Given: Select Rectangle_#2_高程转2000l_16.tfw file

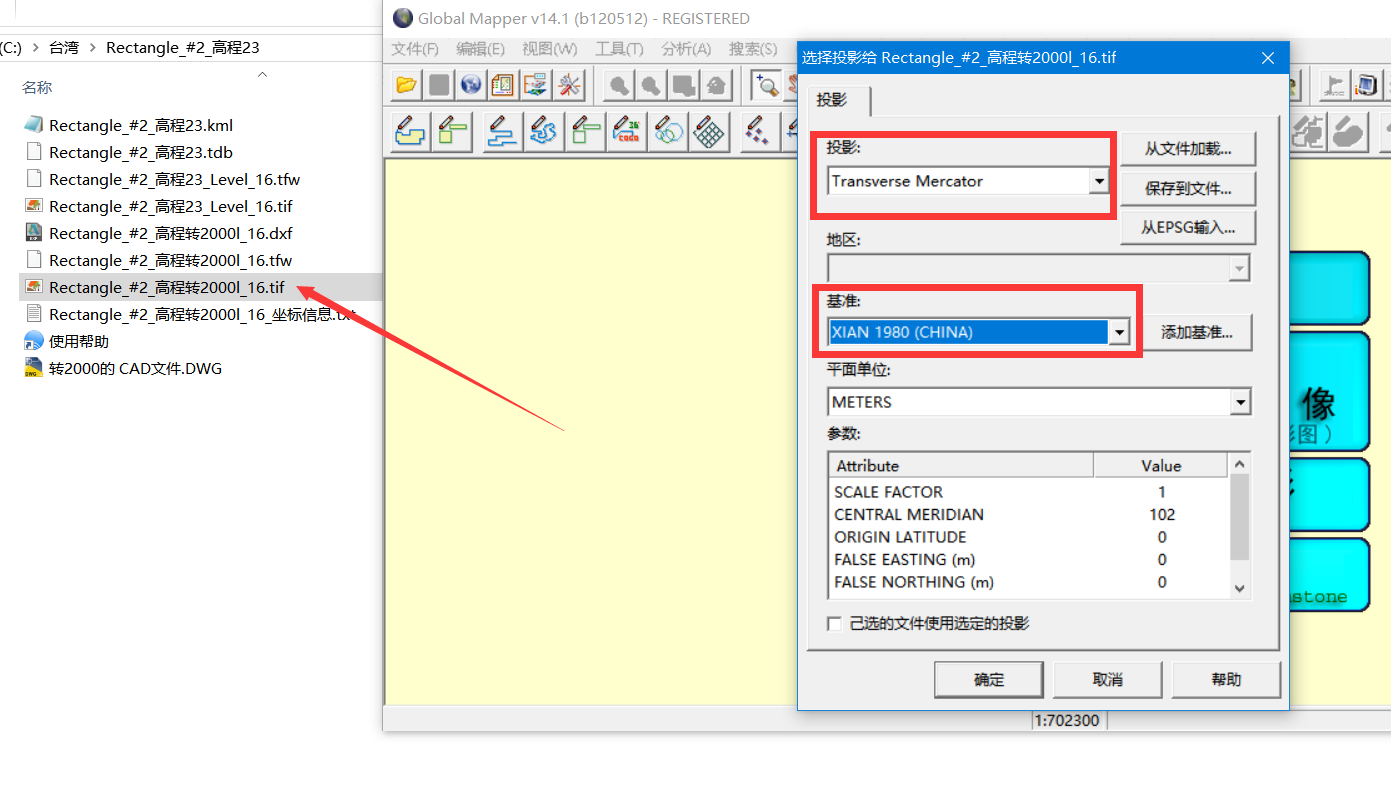Looking at the screenshot, I should click(170, 260).
